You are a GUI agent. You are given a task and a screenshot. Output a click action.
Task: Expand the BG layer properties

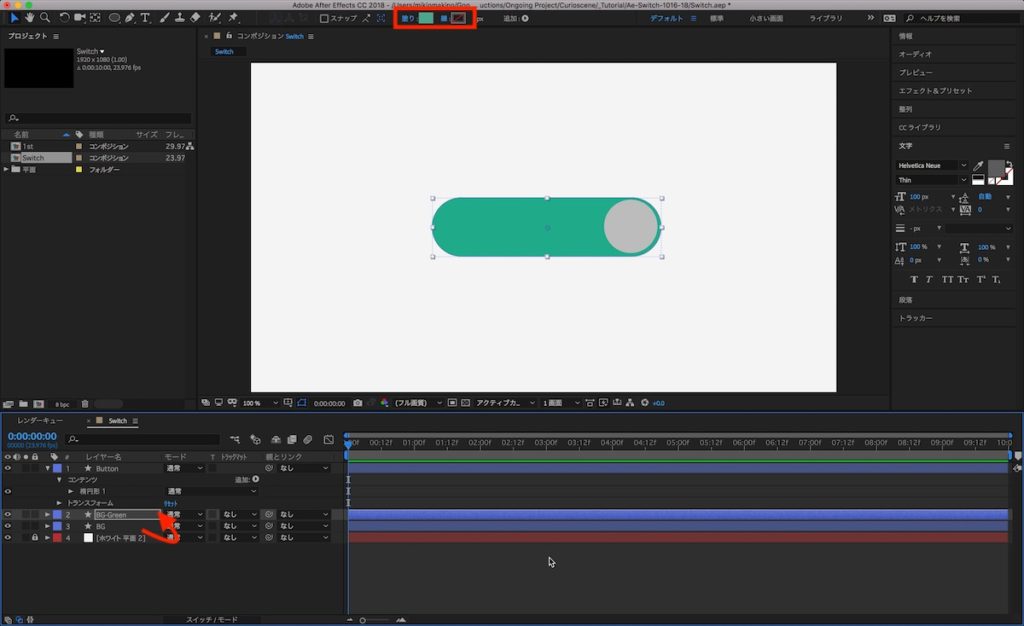[47, 526]
